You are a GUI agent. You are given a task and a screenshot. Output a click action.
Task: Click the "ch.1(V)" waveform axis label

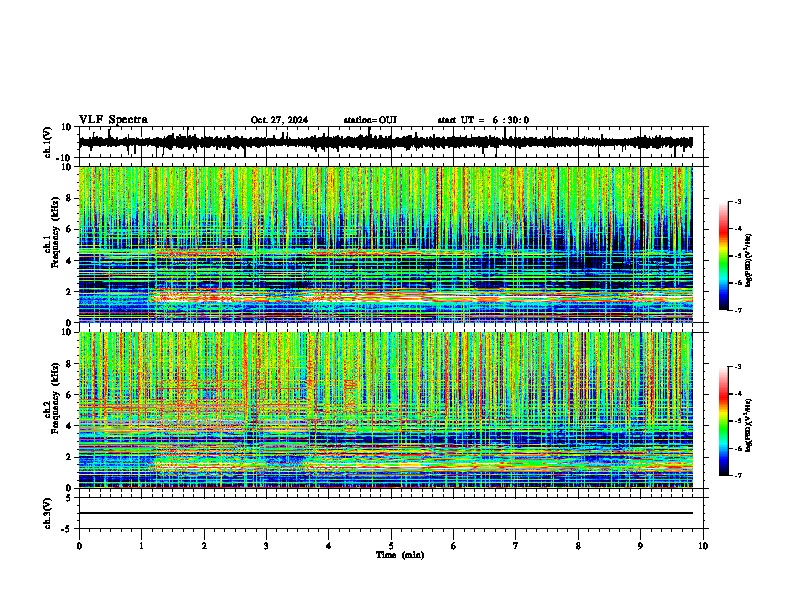(48, 142)
